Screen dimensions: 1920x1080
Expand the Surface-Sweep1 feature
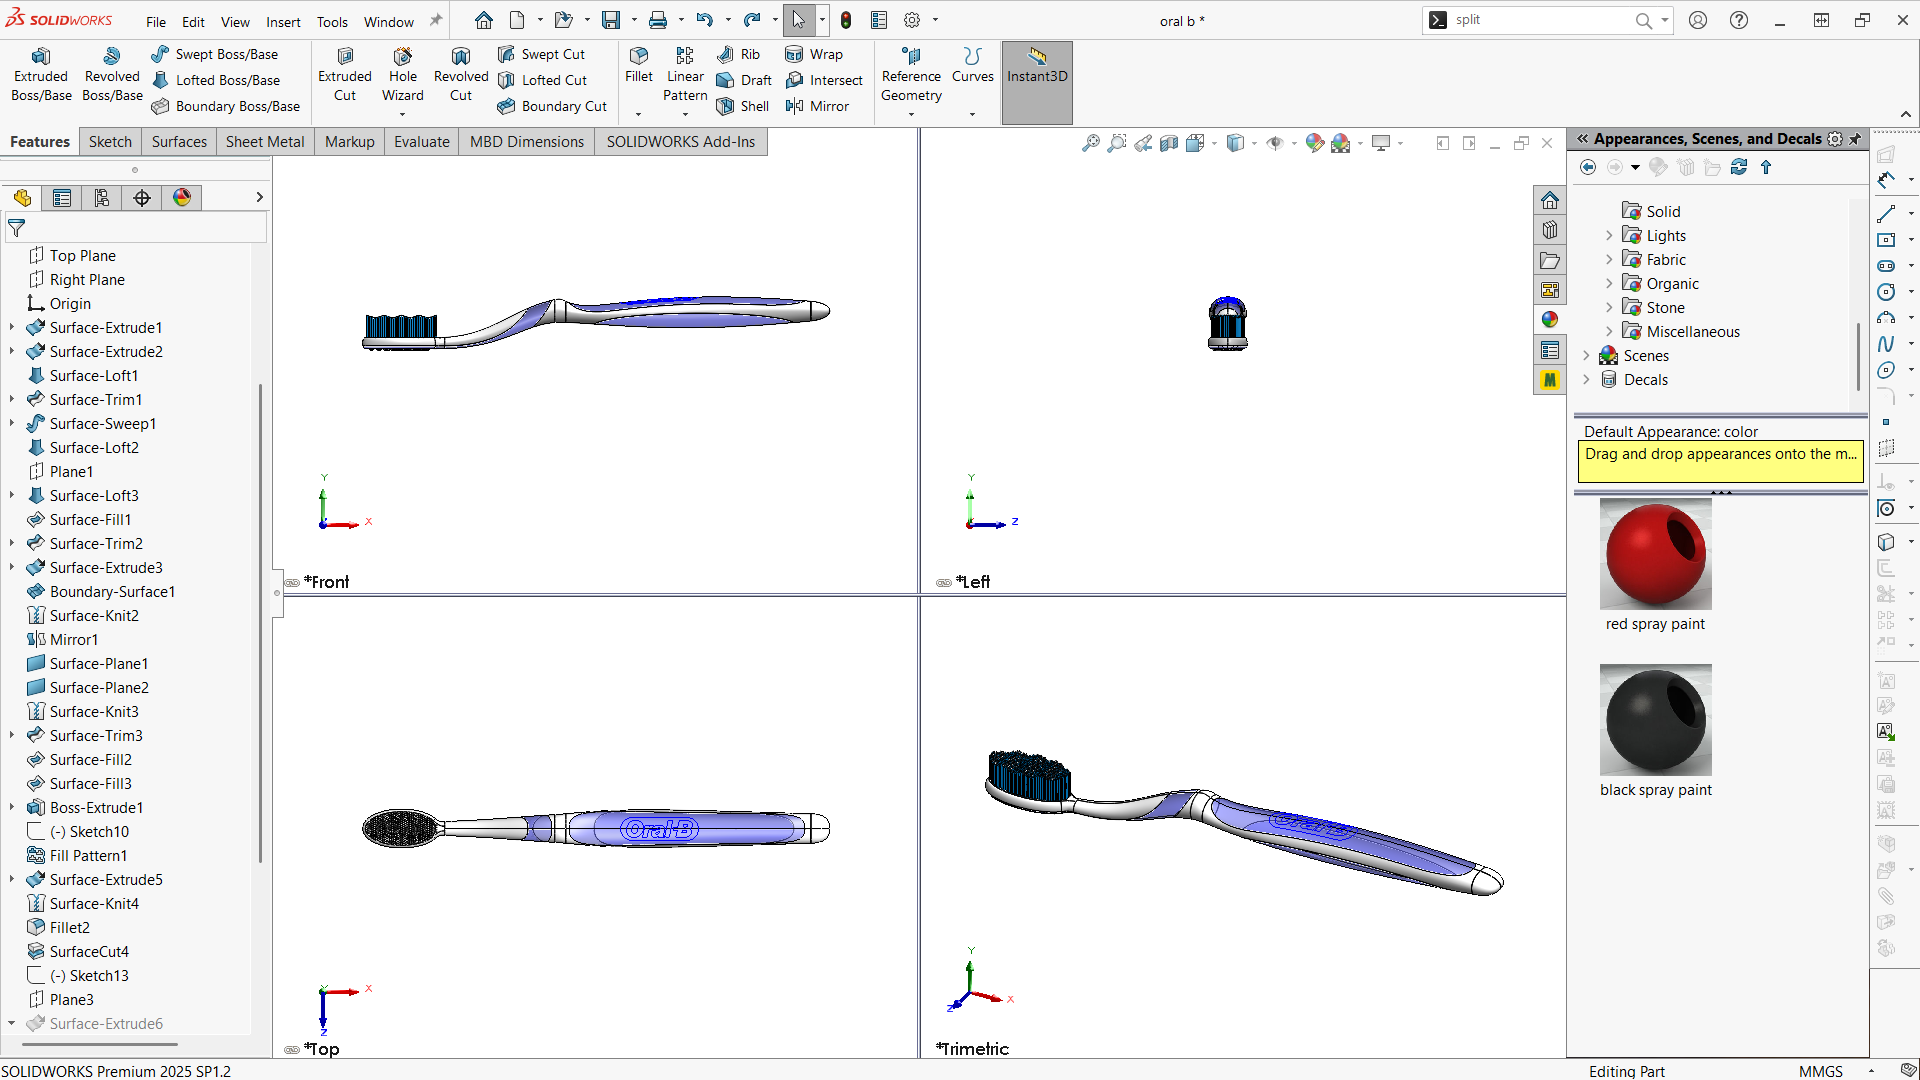click(12, 423)
